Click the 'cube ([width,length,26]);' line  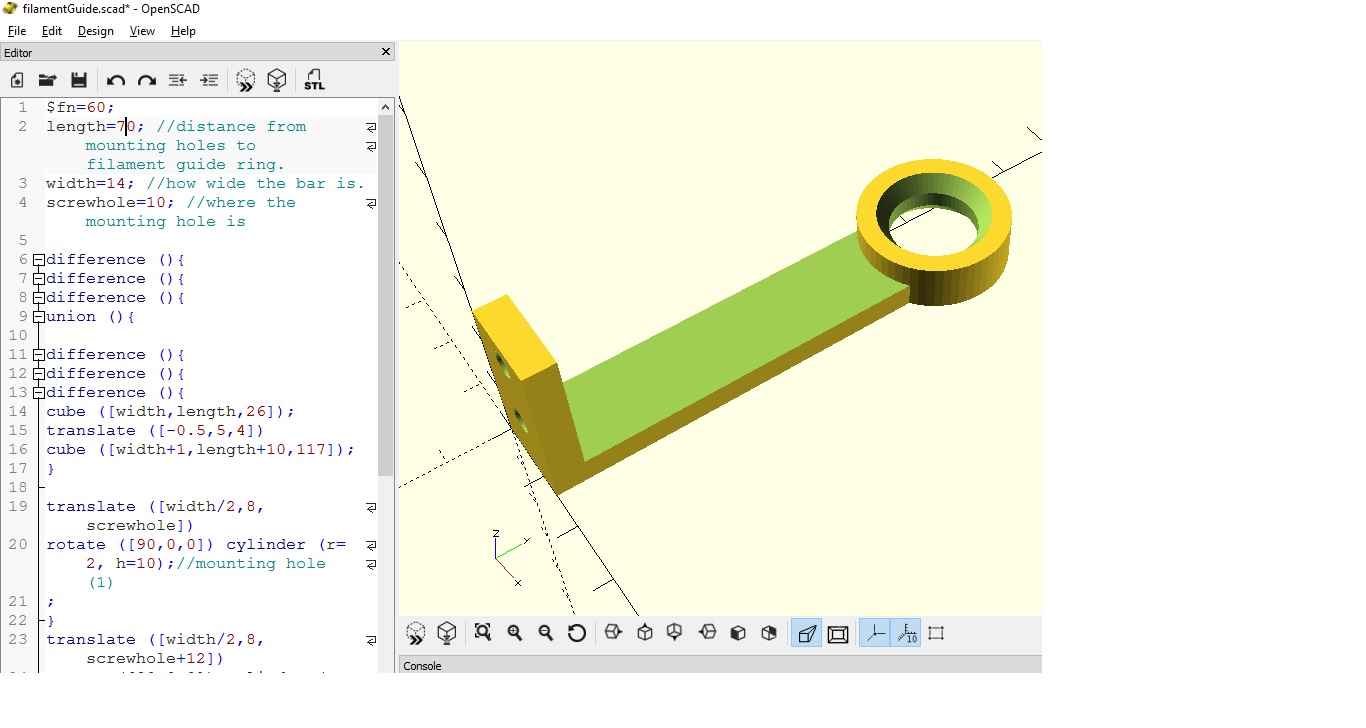pos(170,412)
